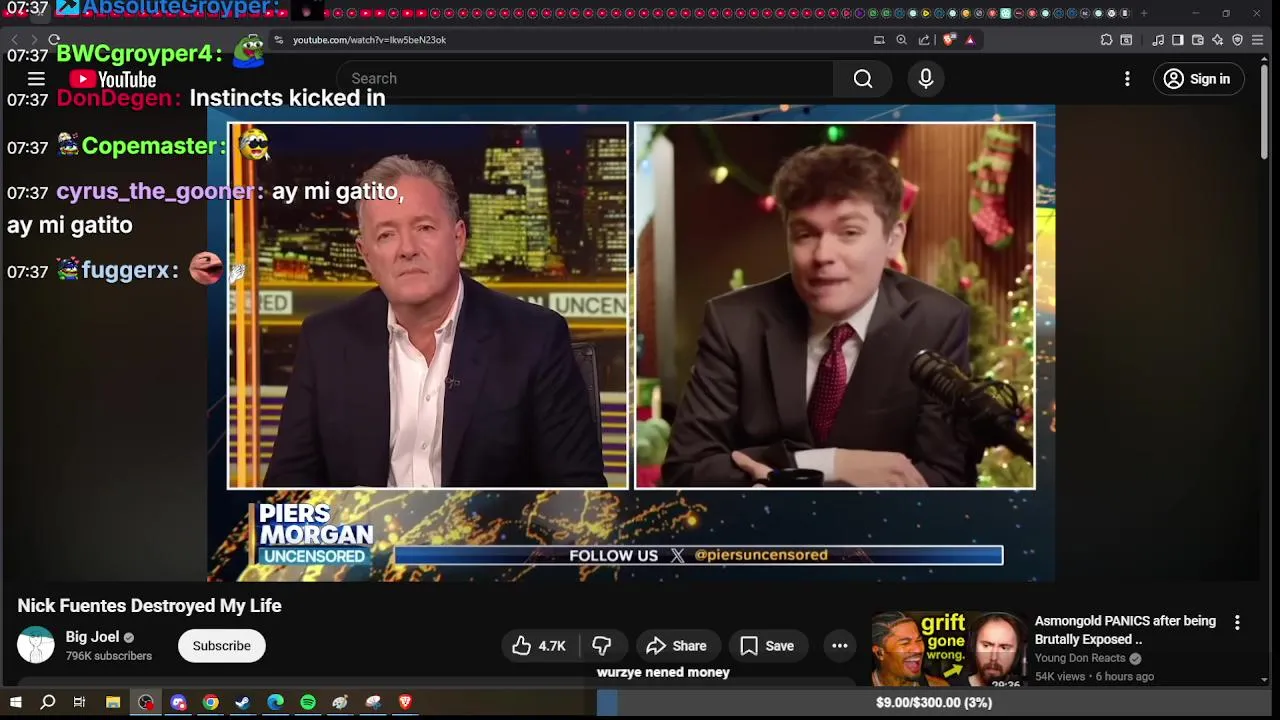Open Google Chrome from taskbar
The height and width of the screenshot is (720, 1280).
(210, 703)
